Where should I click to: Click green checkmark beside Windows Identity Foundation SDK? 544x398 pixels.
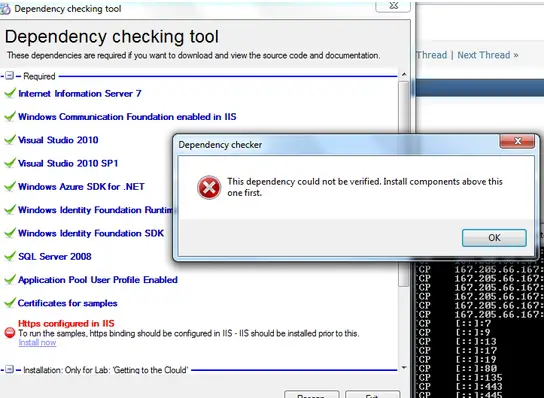(10, 233)
